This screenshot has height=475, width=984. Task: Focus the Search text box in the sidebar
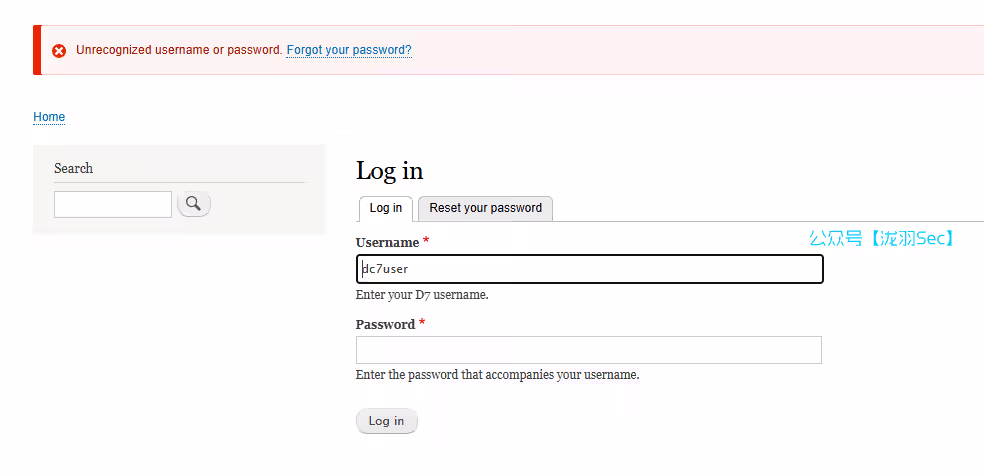113,204
